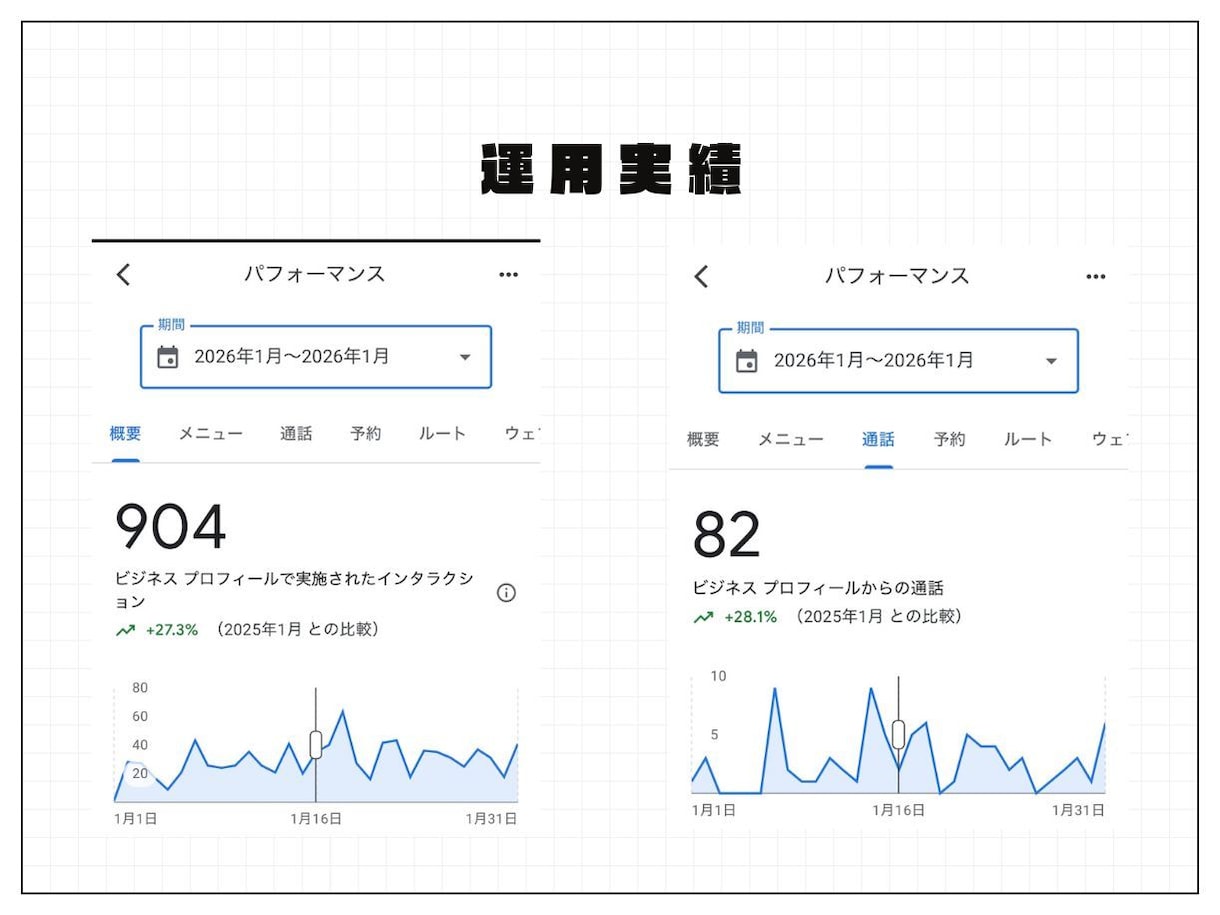This screenshot has width=1220, height=915.
Task: Open info icon beside インタラクション description
Action: 506,593
